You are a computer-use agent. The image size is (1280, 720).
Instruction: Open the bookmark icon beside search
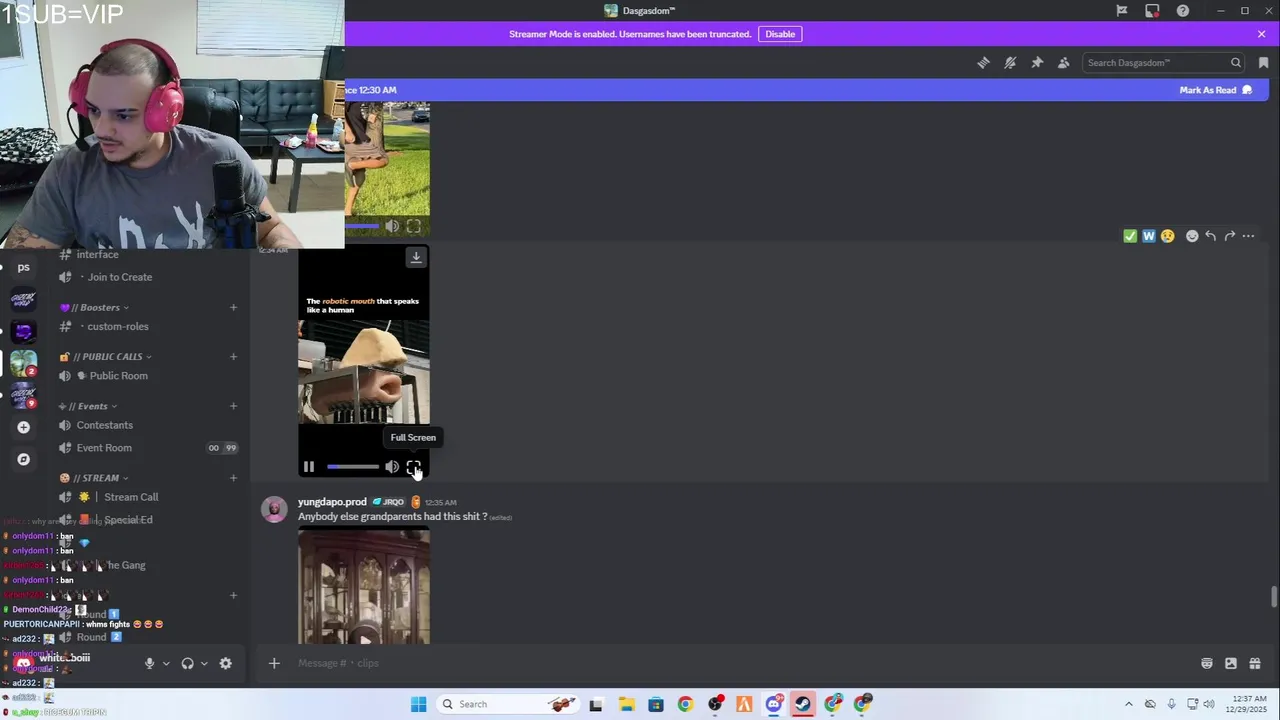(x=1263, y=63)
